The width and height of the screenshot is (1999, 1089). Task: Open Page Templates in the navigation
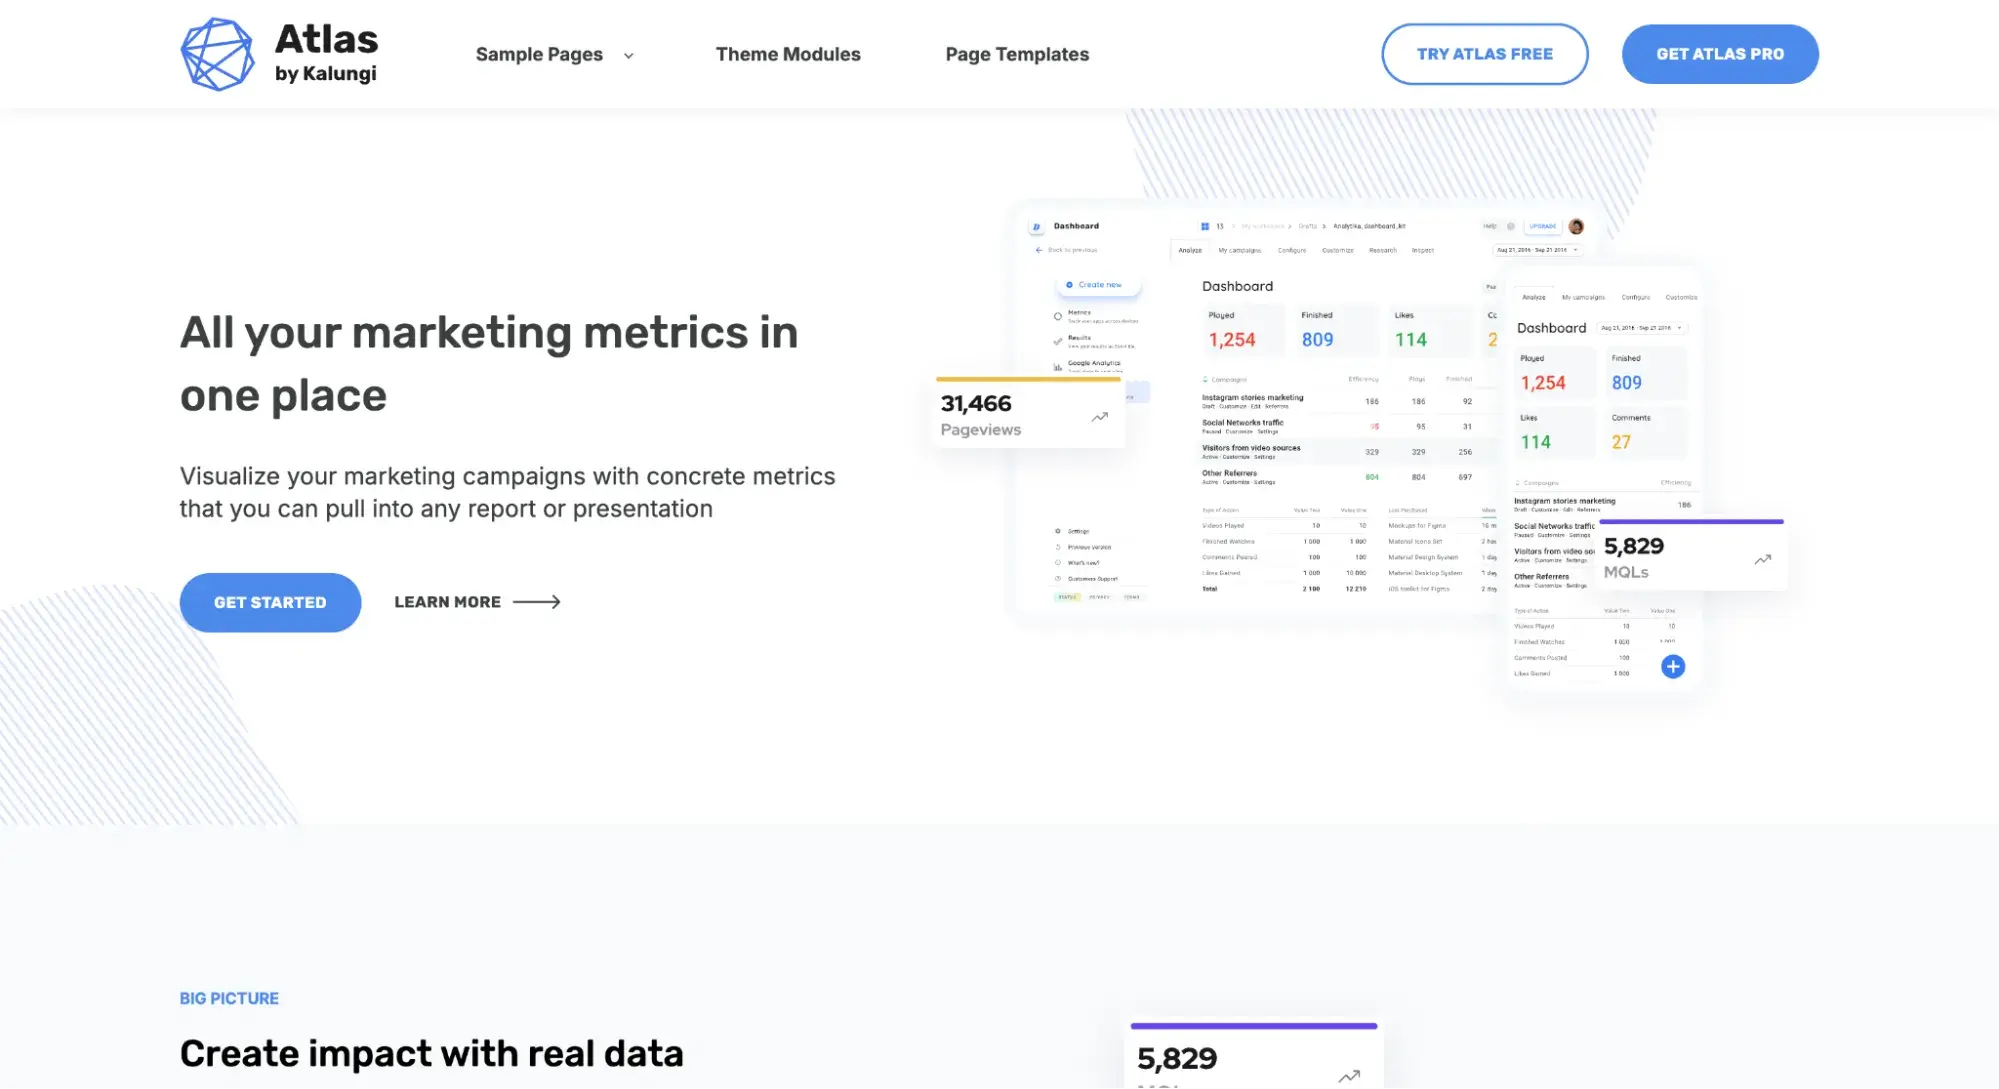[x=1017, y=55]
